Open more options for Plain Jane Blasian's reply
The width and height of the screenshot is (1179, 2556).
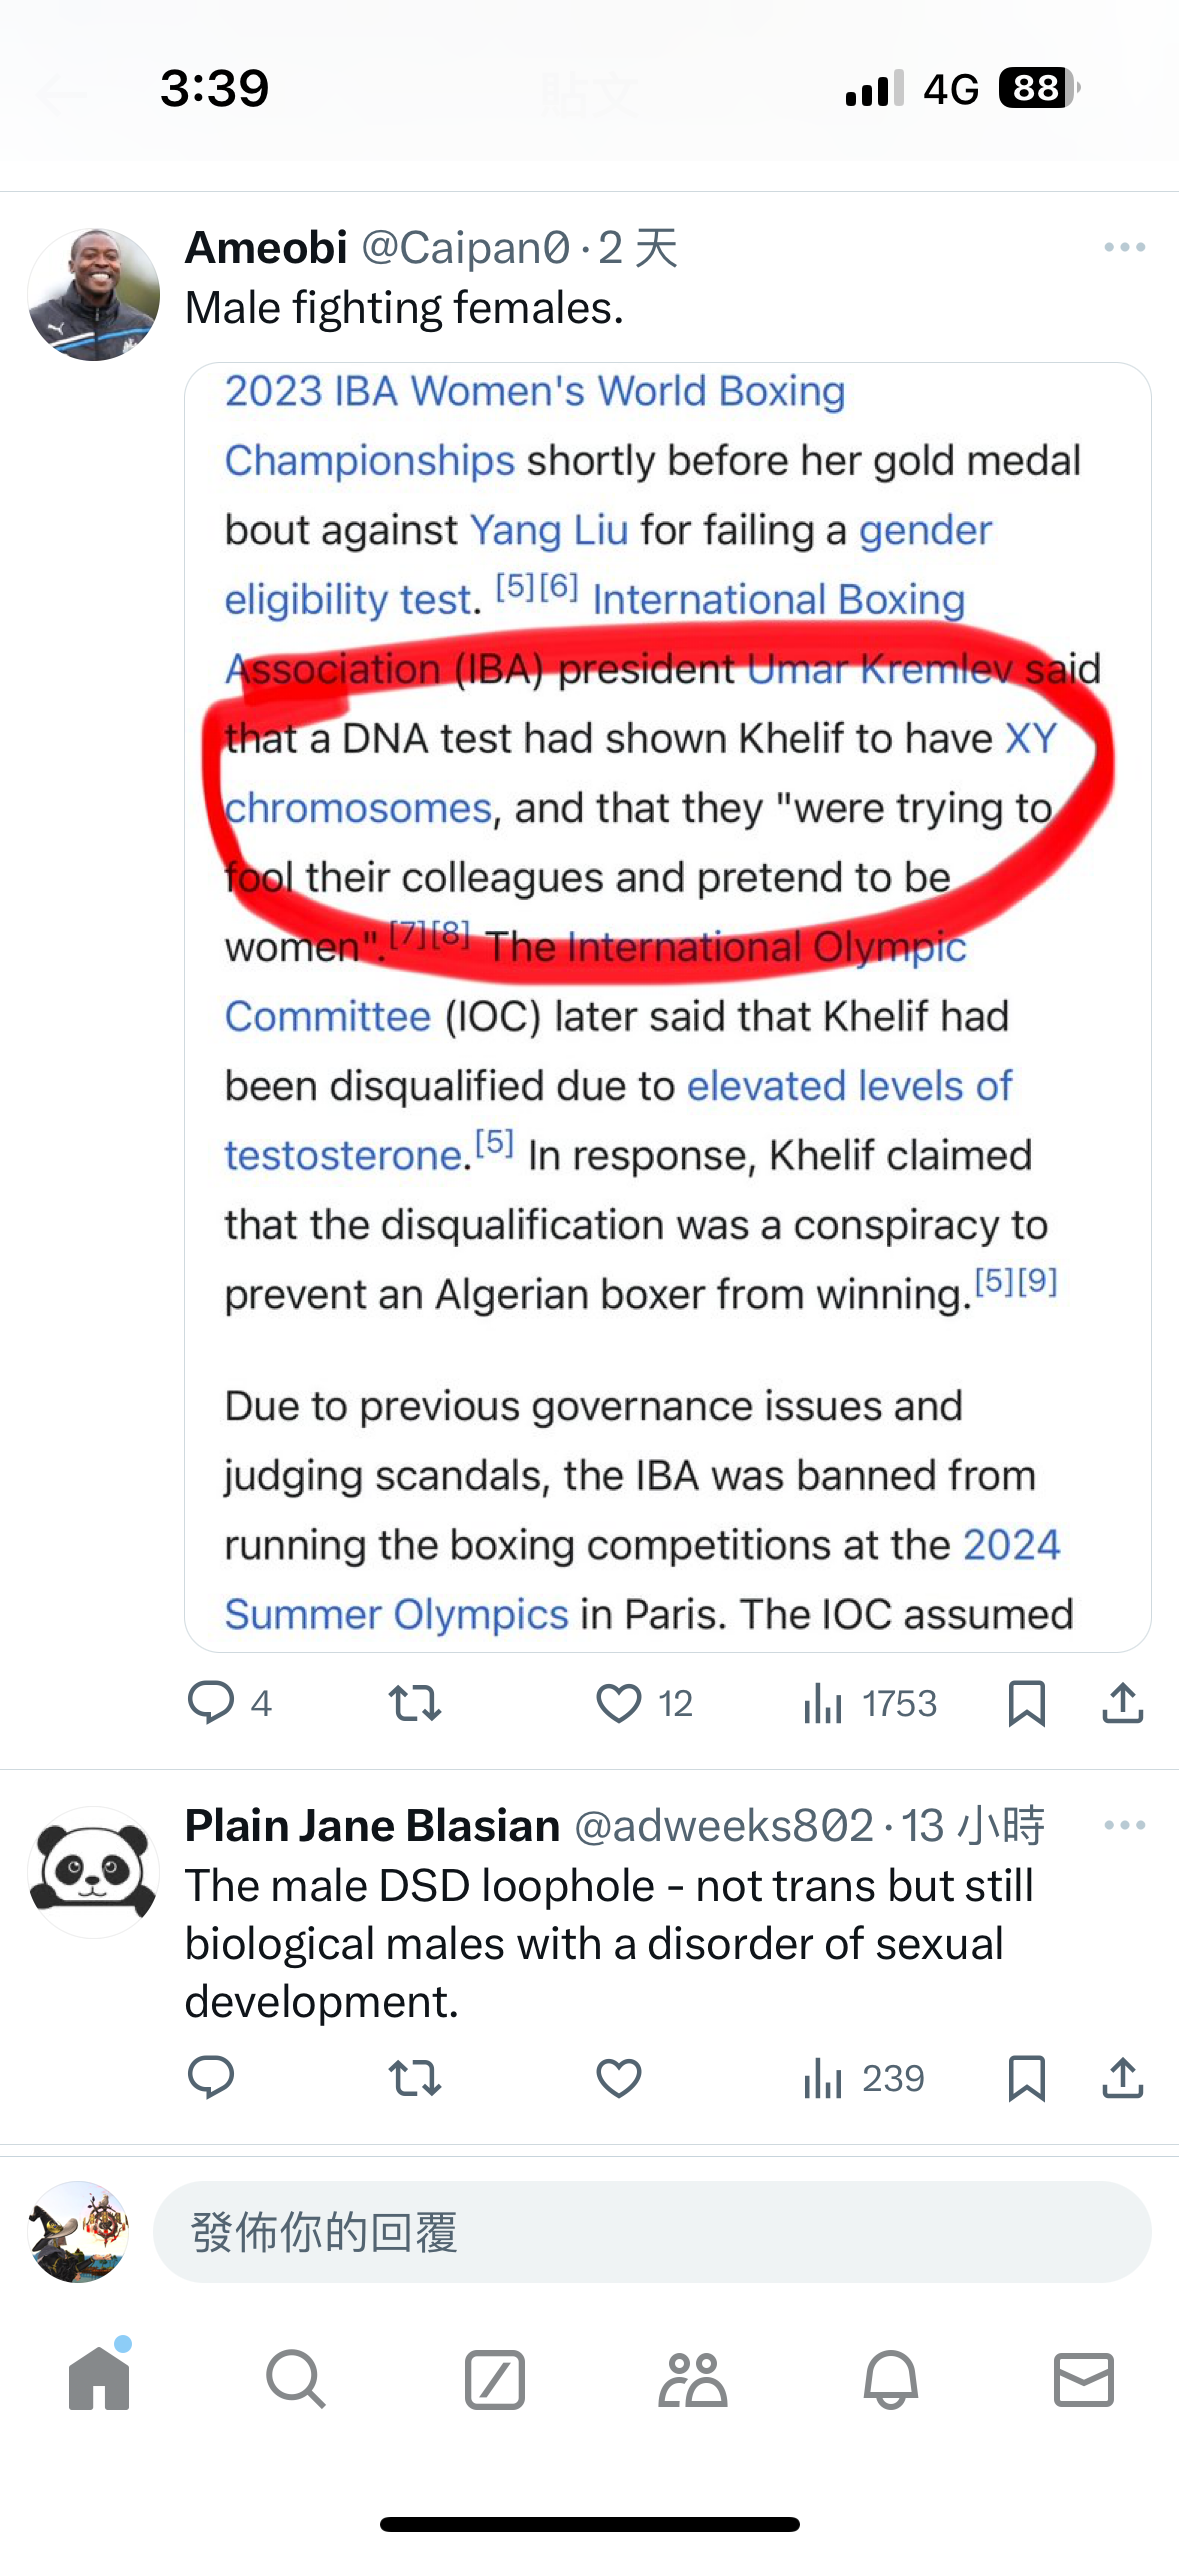click(1125, 1825)
